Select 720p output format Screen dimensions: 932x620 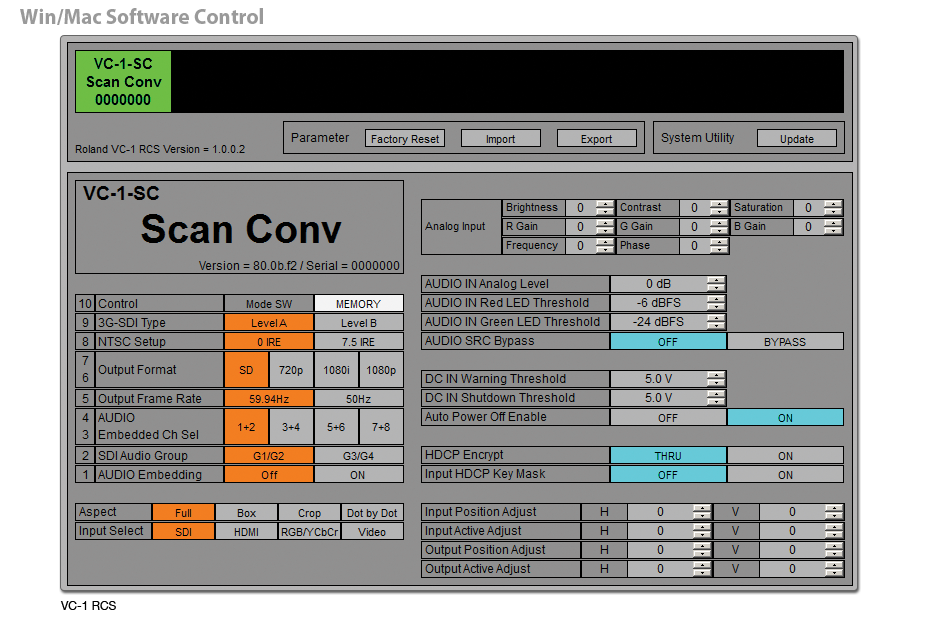pos(291,370)
